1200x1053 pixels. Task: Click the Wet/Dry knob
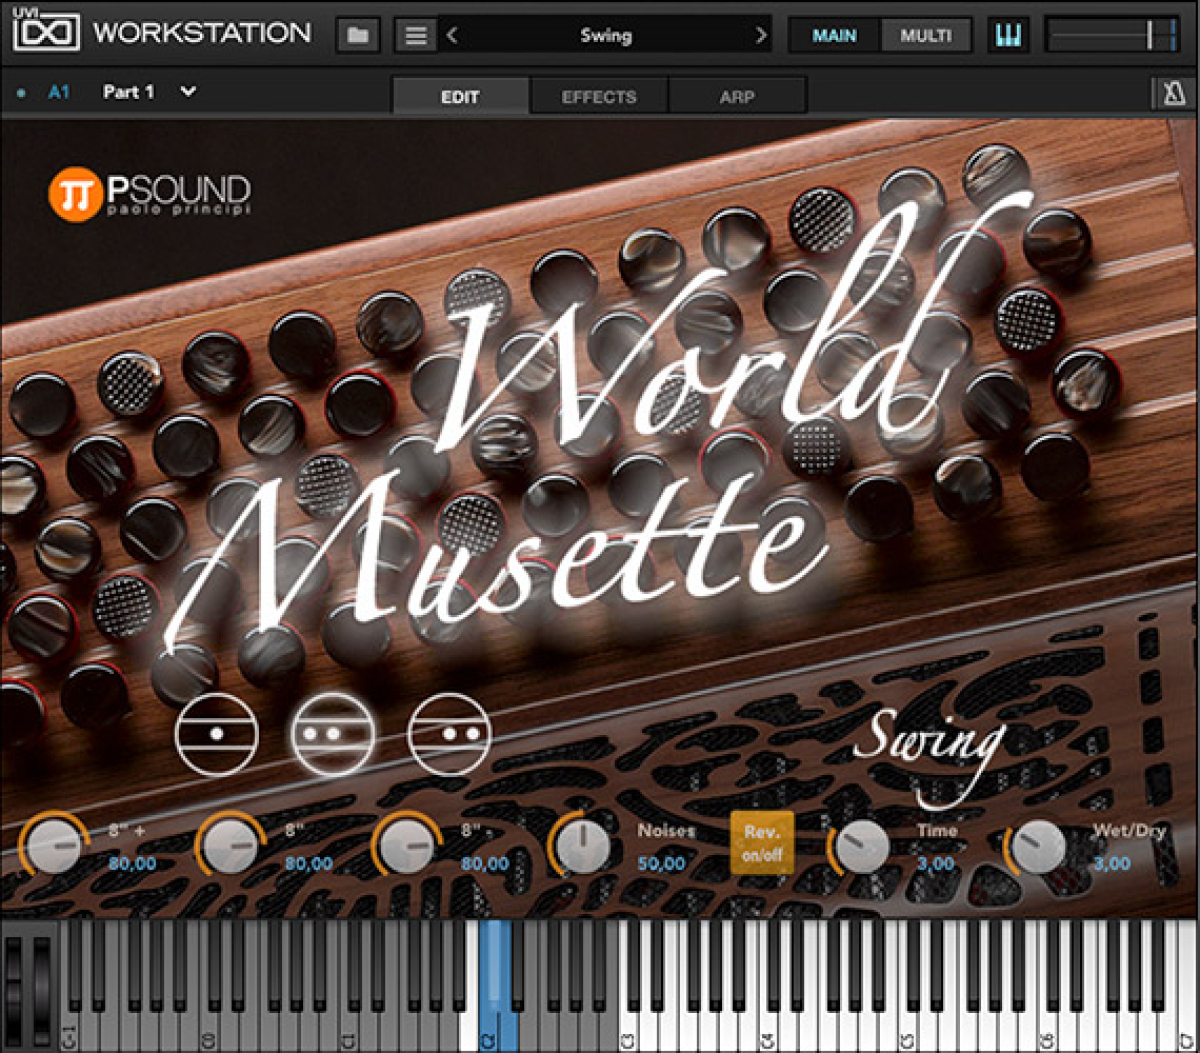(1038, 848)
